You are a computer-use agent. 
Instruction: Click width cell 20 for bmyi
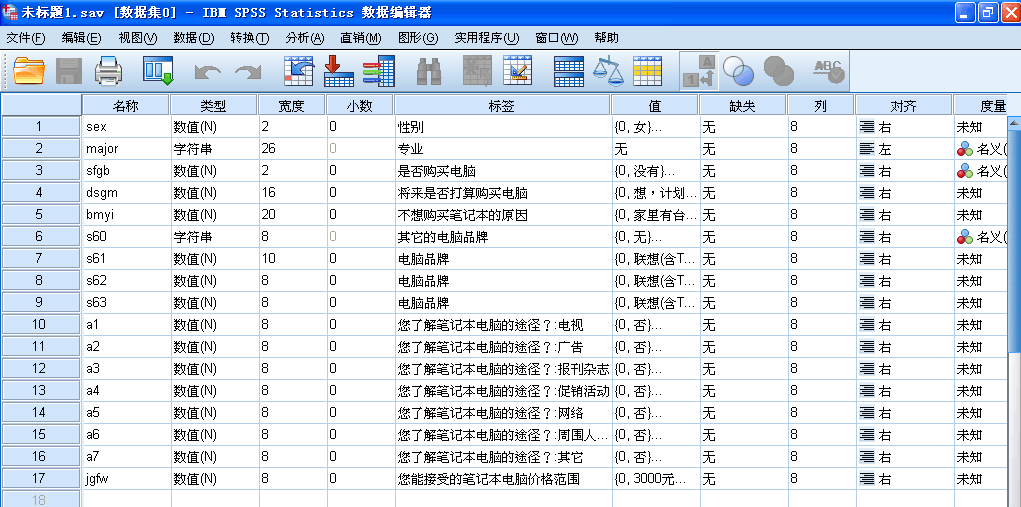click(292, 215)
